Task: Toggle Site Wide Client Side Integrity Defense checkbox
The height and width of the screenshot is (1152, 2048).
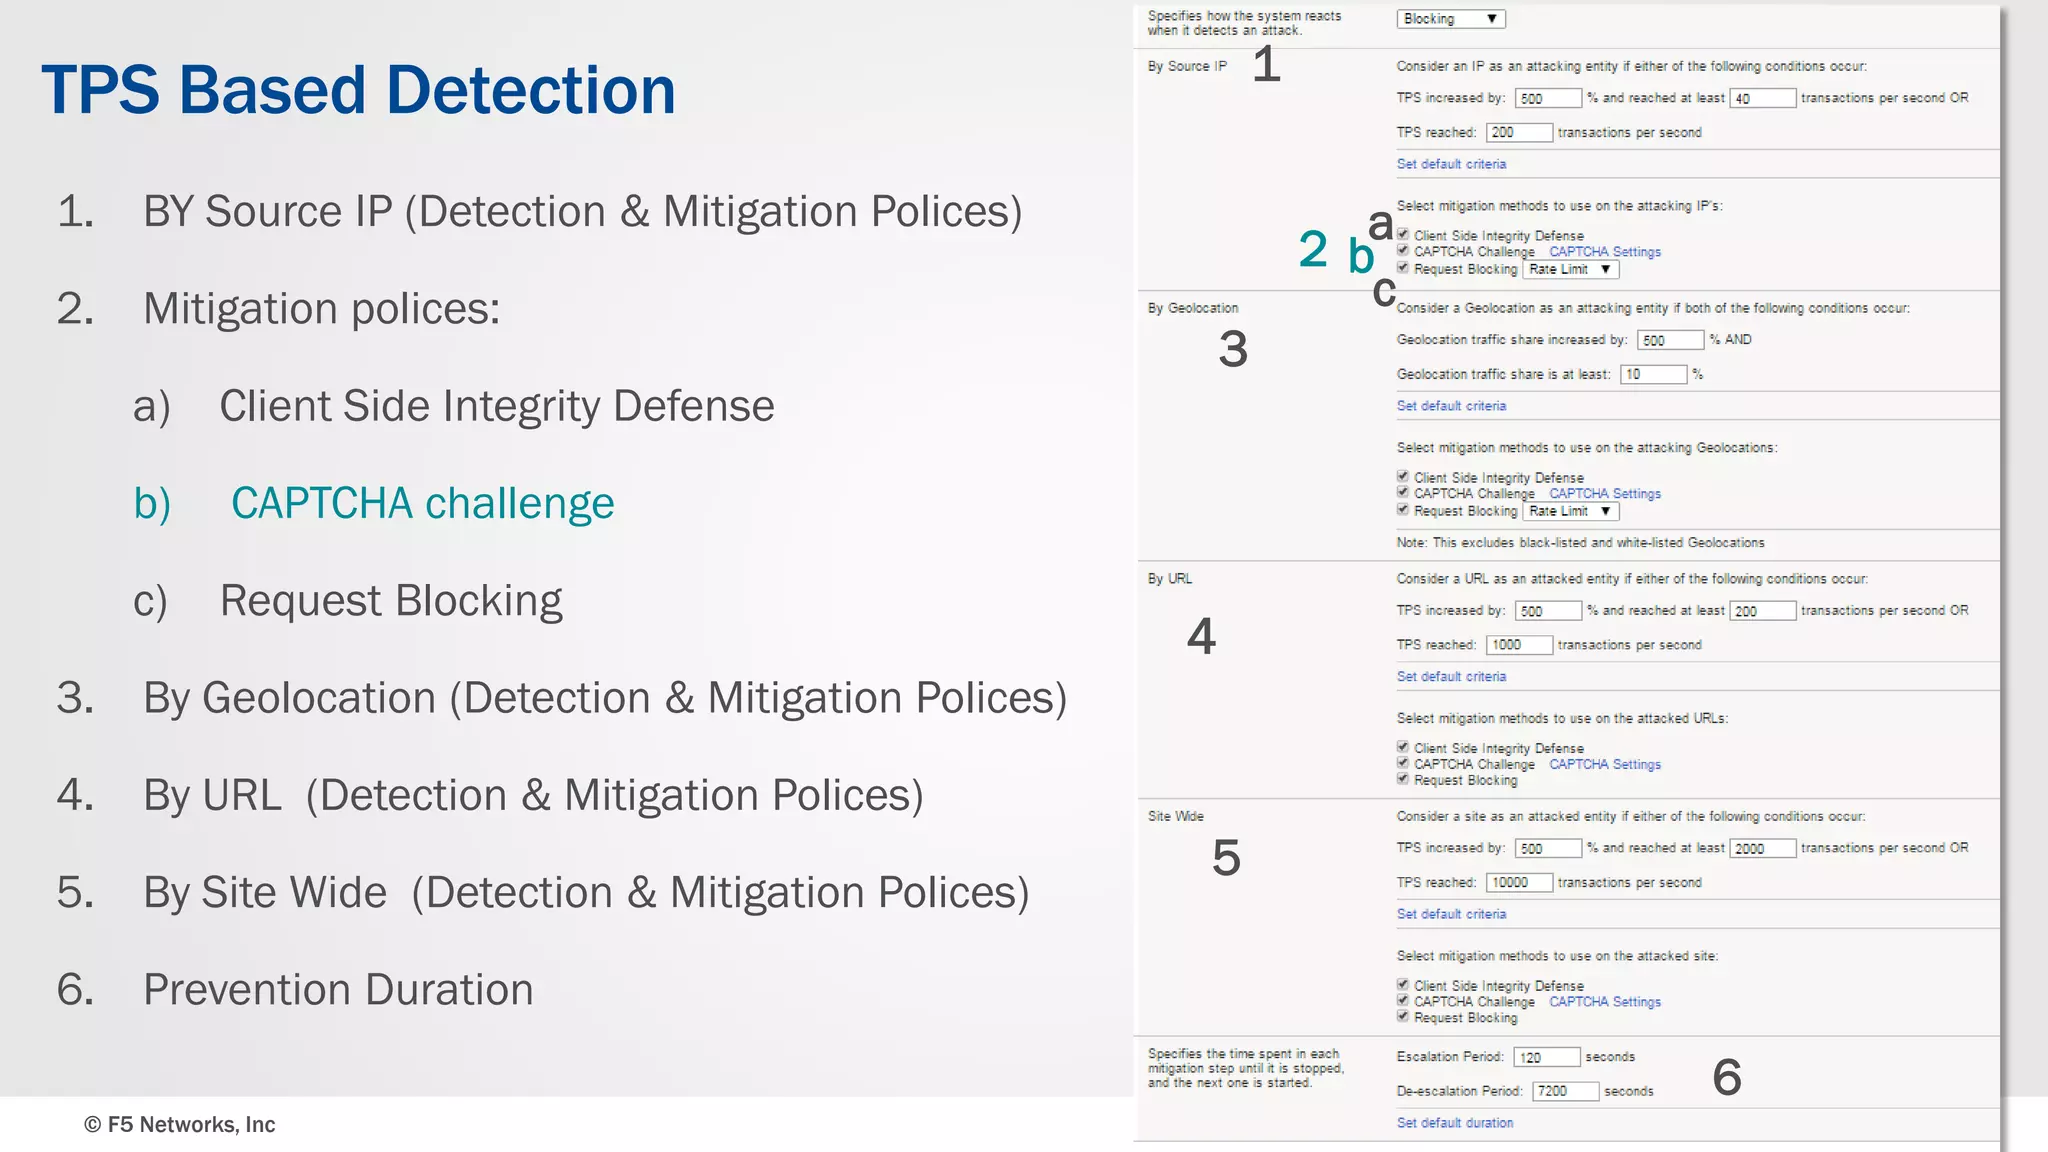Action: (x=1403, y=984)
